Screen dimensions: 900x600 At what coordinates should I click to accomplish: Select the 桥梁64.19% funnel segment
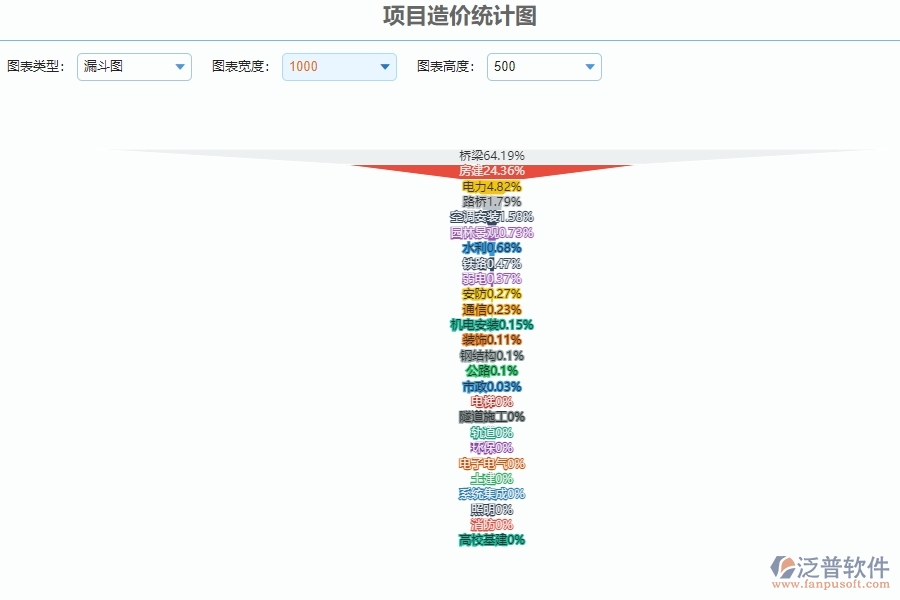click(490, 156)
